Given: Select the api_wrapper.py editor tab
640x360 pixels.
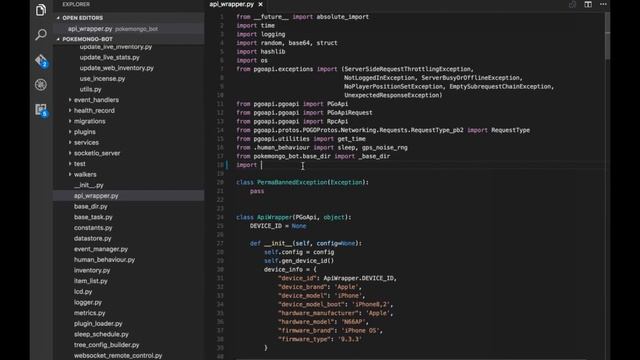Looking at the screenshot, I should click(x=231, y=4).
